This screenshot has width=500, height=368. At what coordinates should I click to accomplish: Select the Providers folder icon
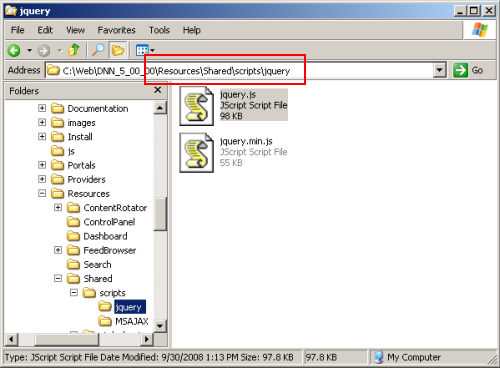pos(57,179)
